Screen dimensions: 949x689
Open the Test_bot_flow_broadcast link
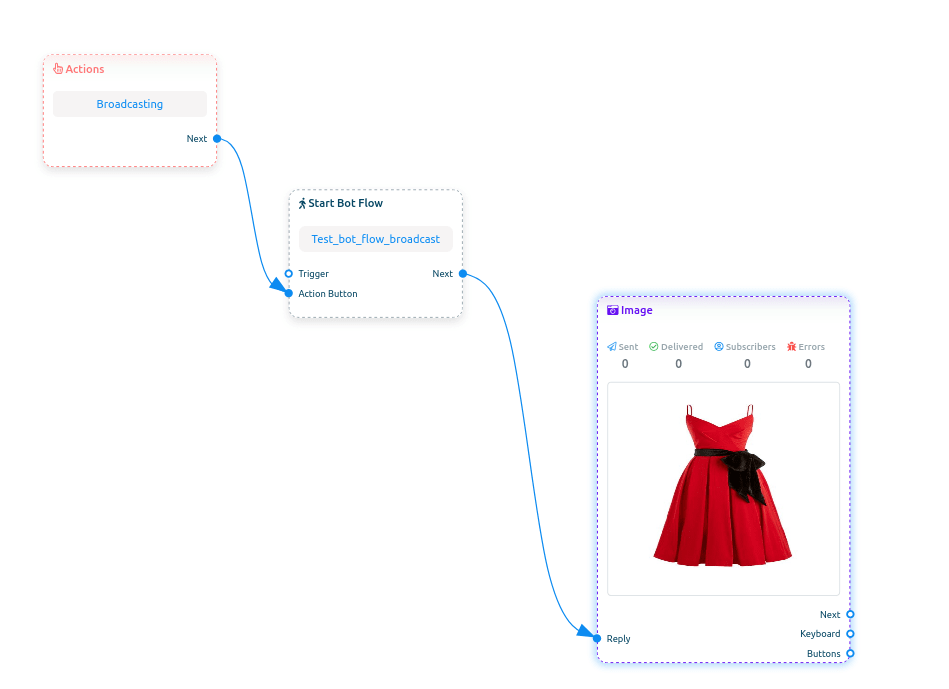pyautogui.click(x=375, y=238)
